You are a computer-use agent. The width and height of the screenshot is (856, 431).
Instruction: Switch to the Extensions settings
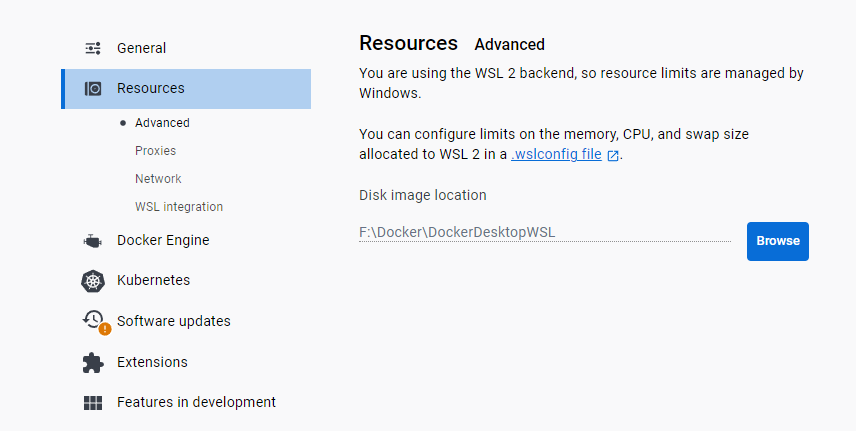click(x=152, y=362)
